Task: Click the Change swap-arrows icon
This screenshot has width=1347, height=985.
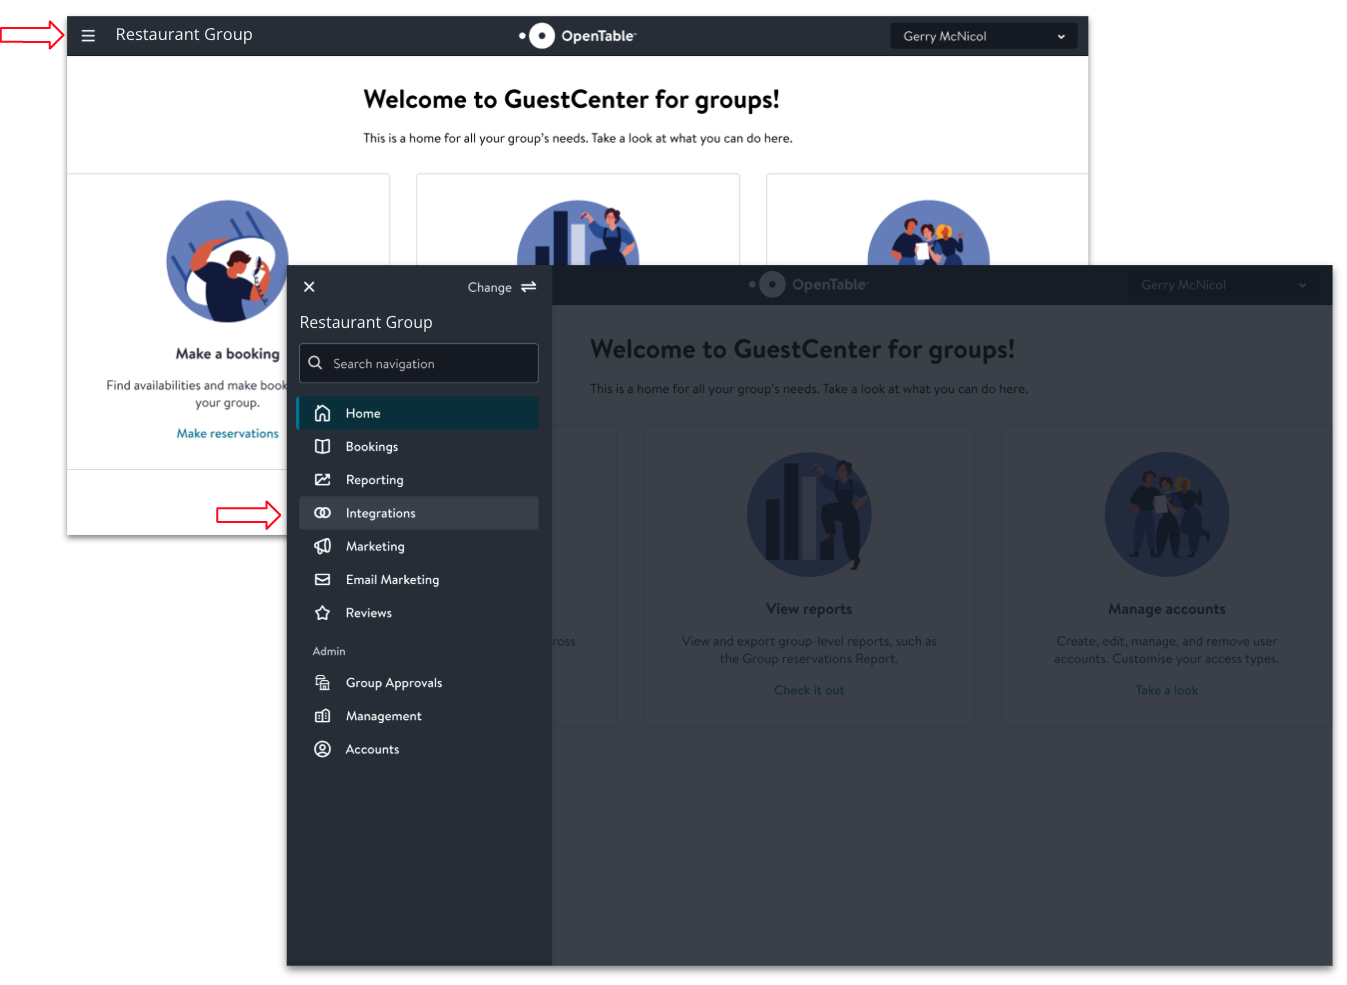Action: click(x=528, y=287)
